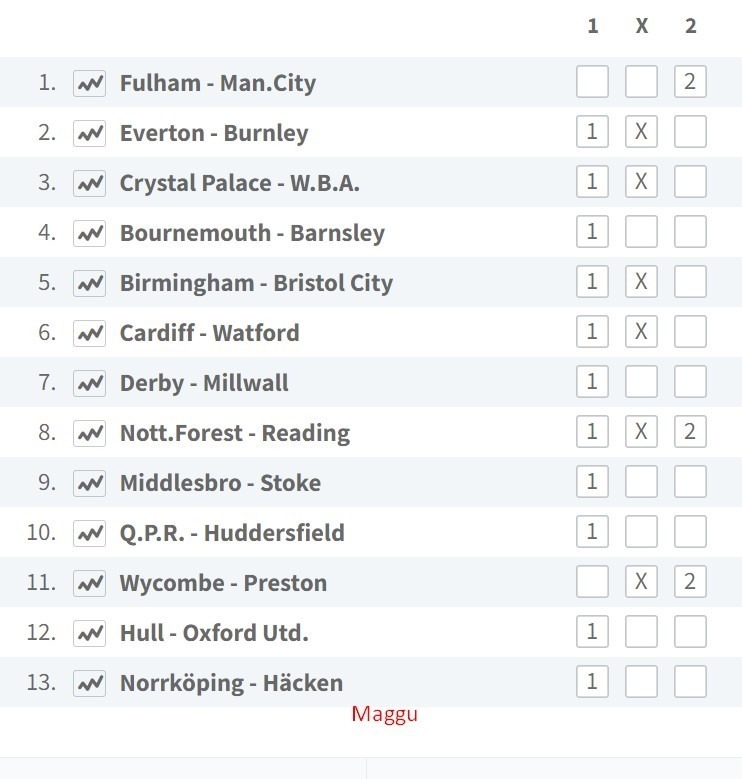
Task: Open statistics icon for Nott.Forest - Reading
Action: [89, 433]
